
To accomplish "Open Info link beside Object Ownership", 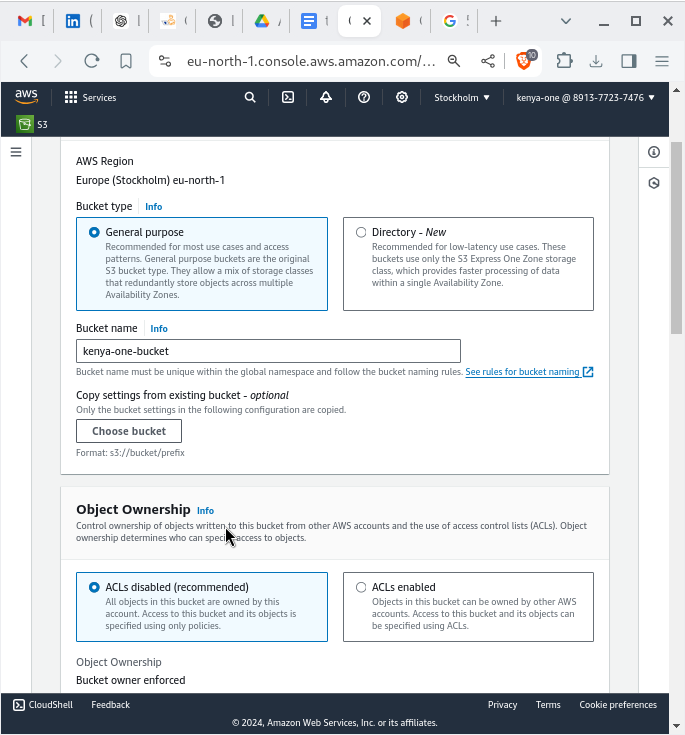I will pos(205,510).
